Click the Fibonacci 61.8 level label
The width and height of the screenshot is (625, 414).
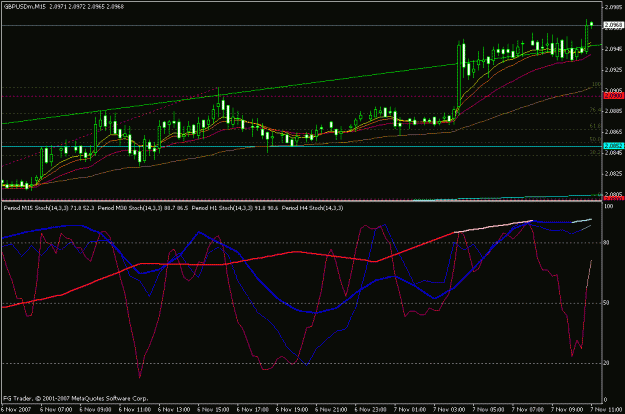click(596, 126)
